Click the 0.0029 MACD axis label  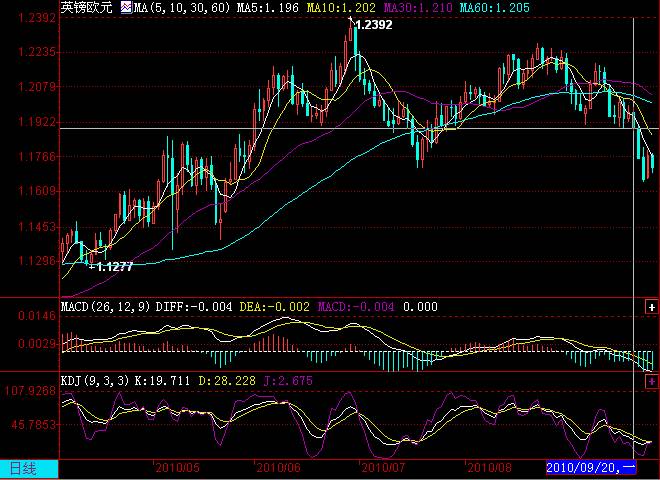point(37,344)
